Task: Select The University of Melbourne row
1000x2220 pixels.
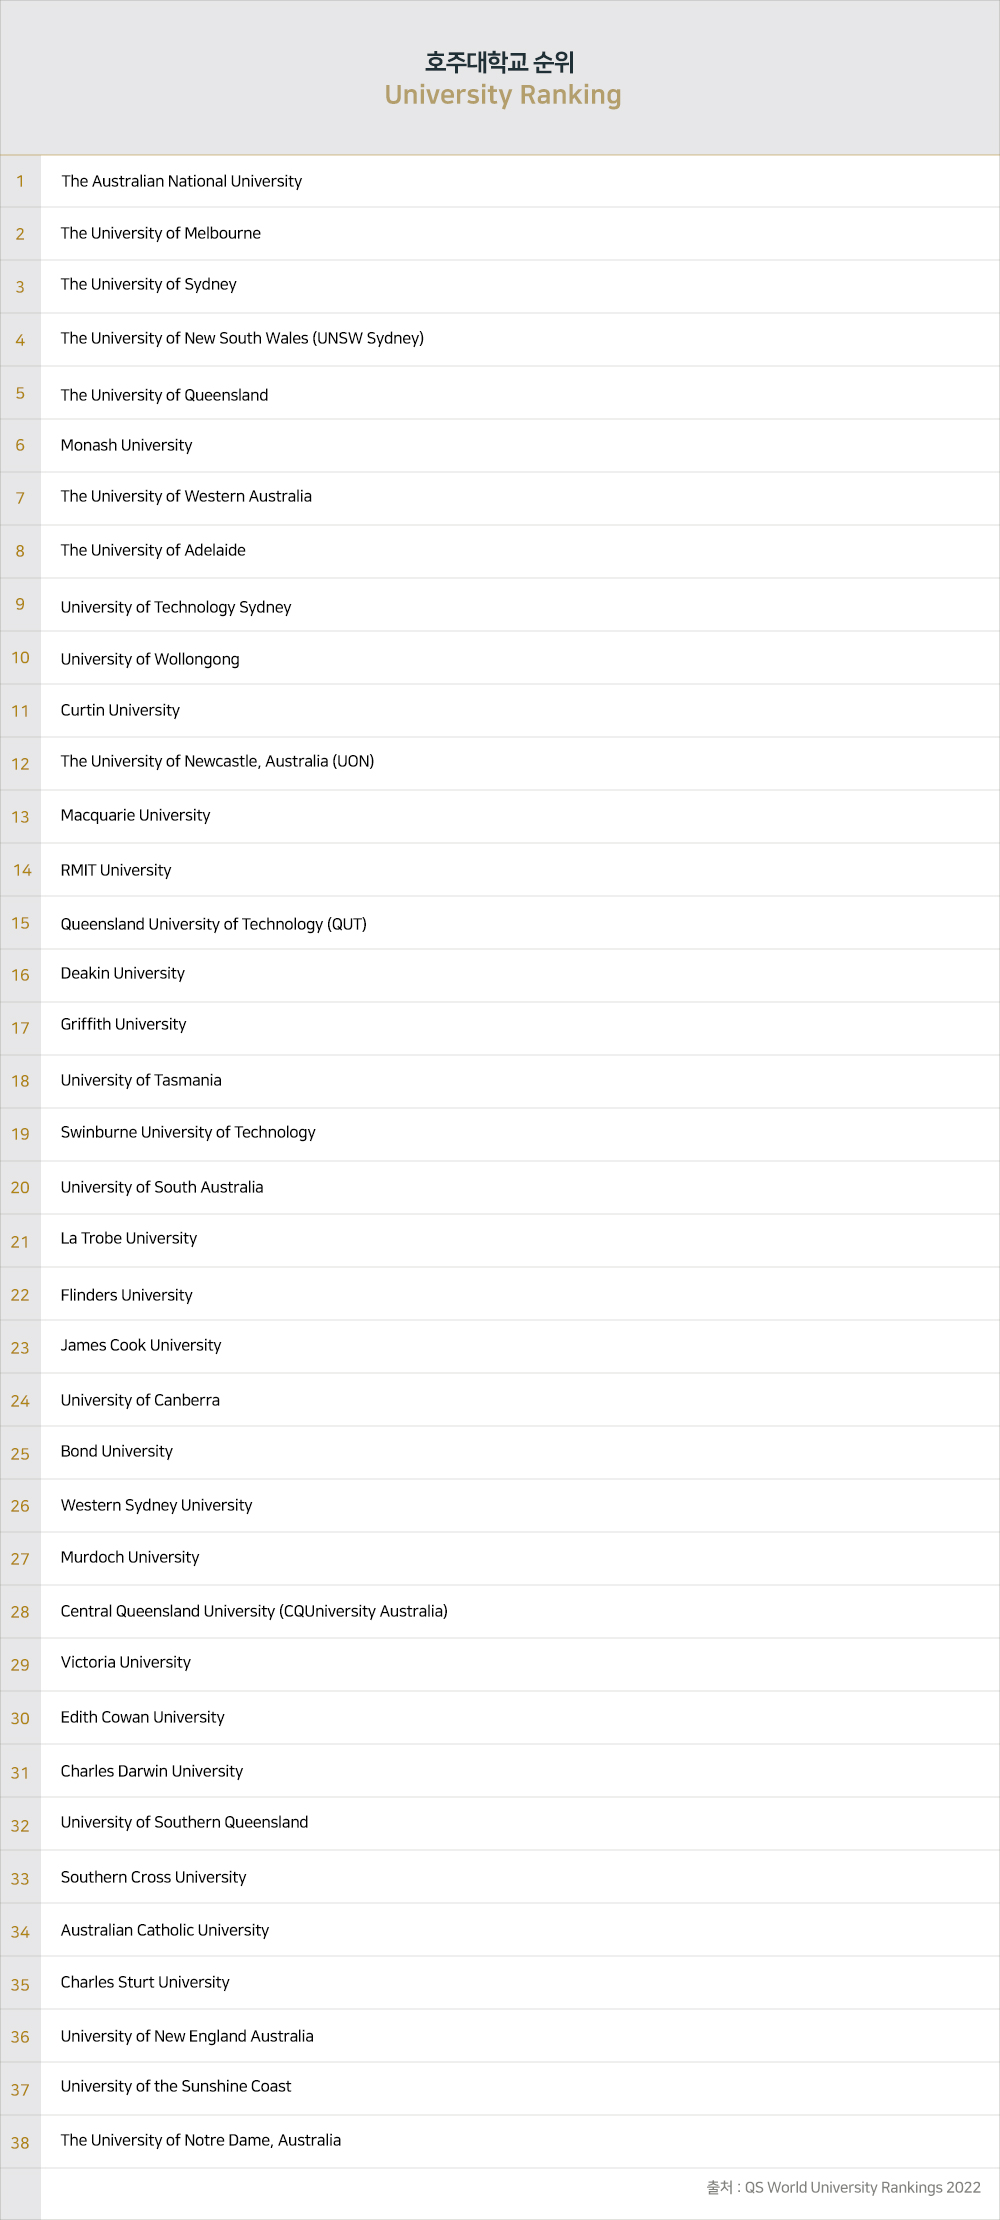Action: tap(160, 233)
